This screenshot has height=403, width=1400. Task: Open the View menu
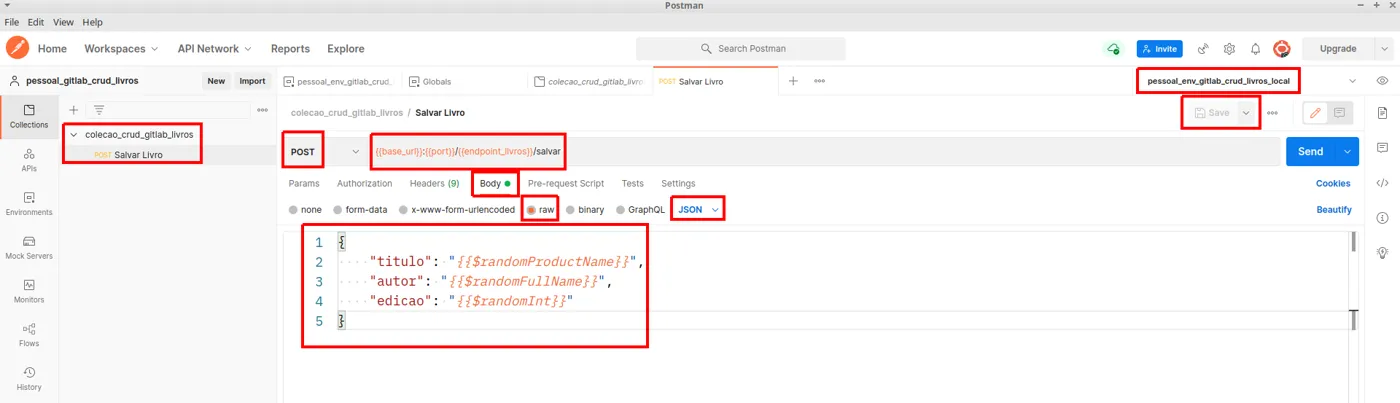point(63,22)
